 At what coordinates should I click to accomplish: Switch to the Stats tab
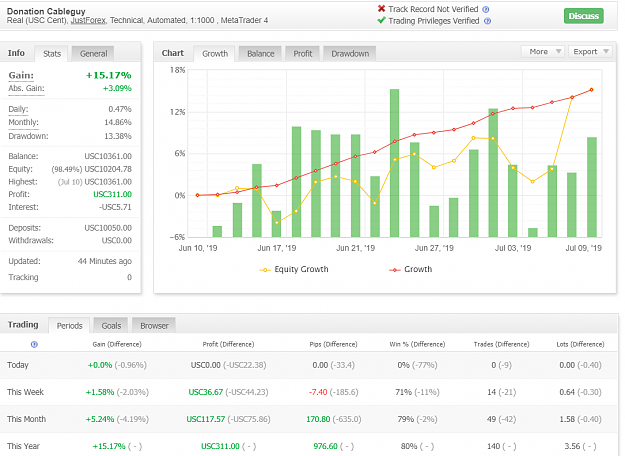[x=52, y=54]
